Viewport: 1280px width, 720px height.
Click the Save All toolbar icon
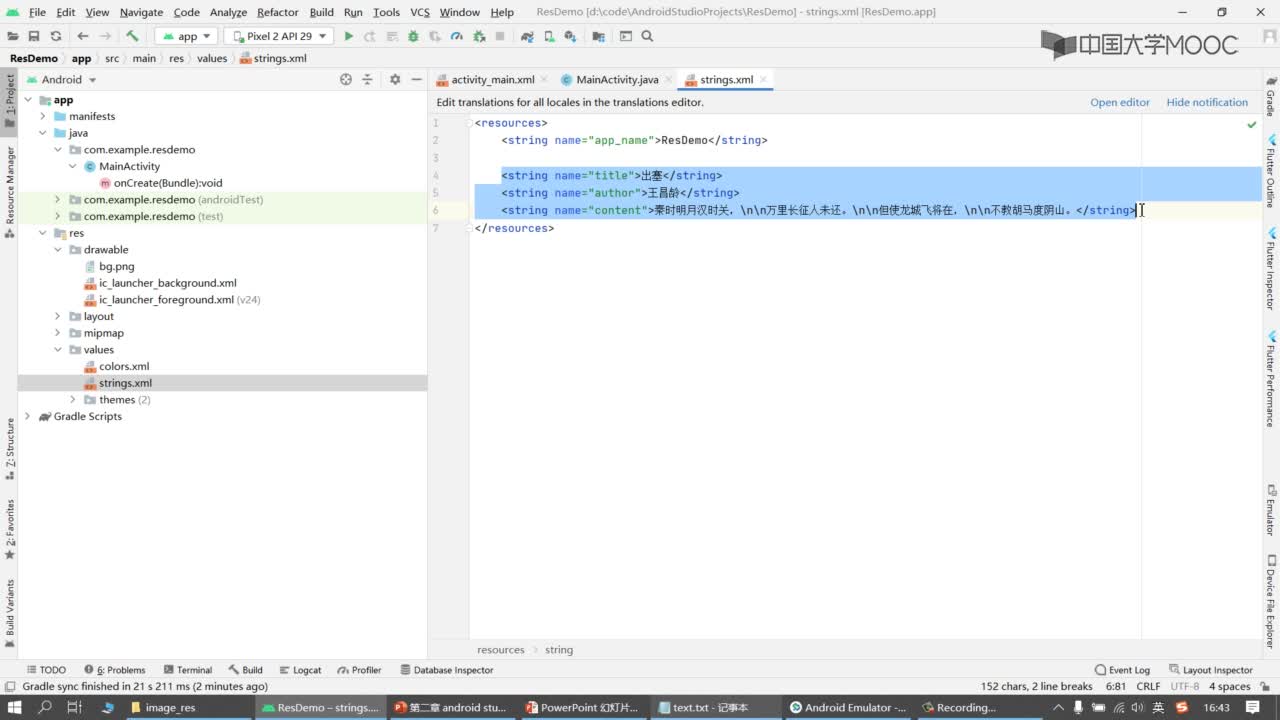point(34,36)
